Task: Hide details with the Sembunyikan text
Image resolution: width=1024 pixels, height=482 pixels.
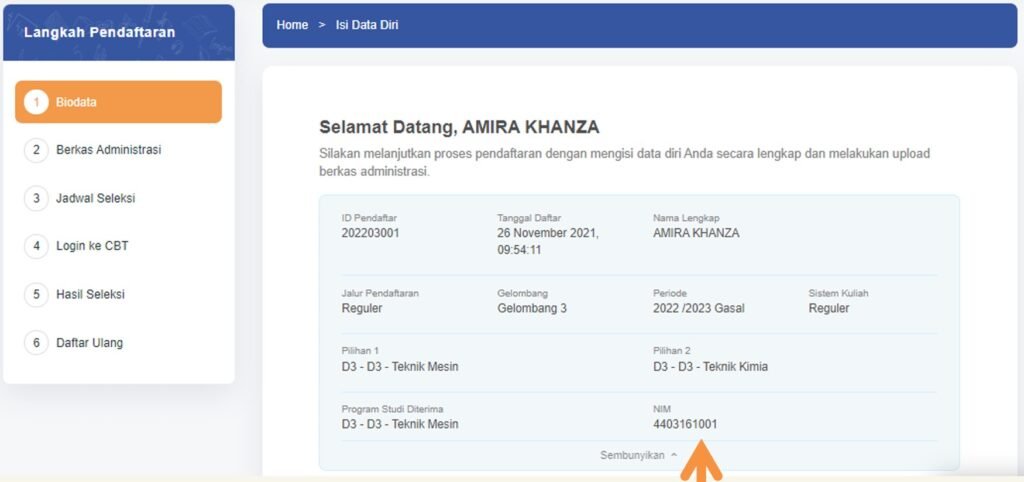Action: [632, 455]
